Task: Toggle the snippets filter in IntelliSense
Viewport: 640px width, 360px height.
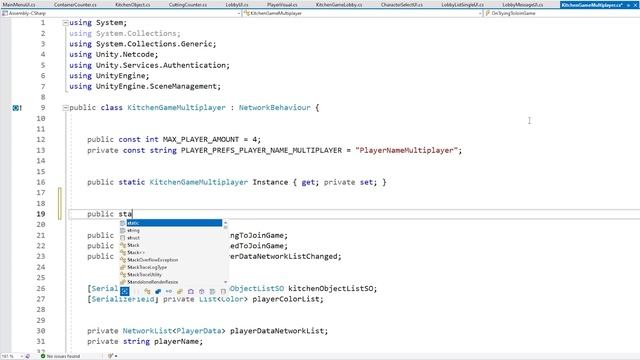Action: tap(223, 291)
